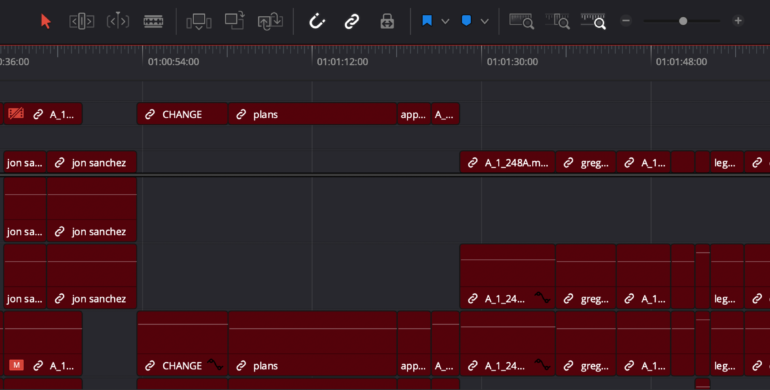Screen dimensions: 770x390
Task: Select the CHANGE video clip
Action: pos(182,114)
